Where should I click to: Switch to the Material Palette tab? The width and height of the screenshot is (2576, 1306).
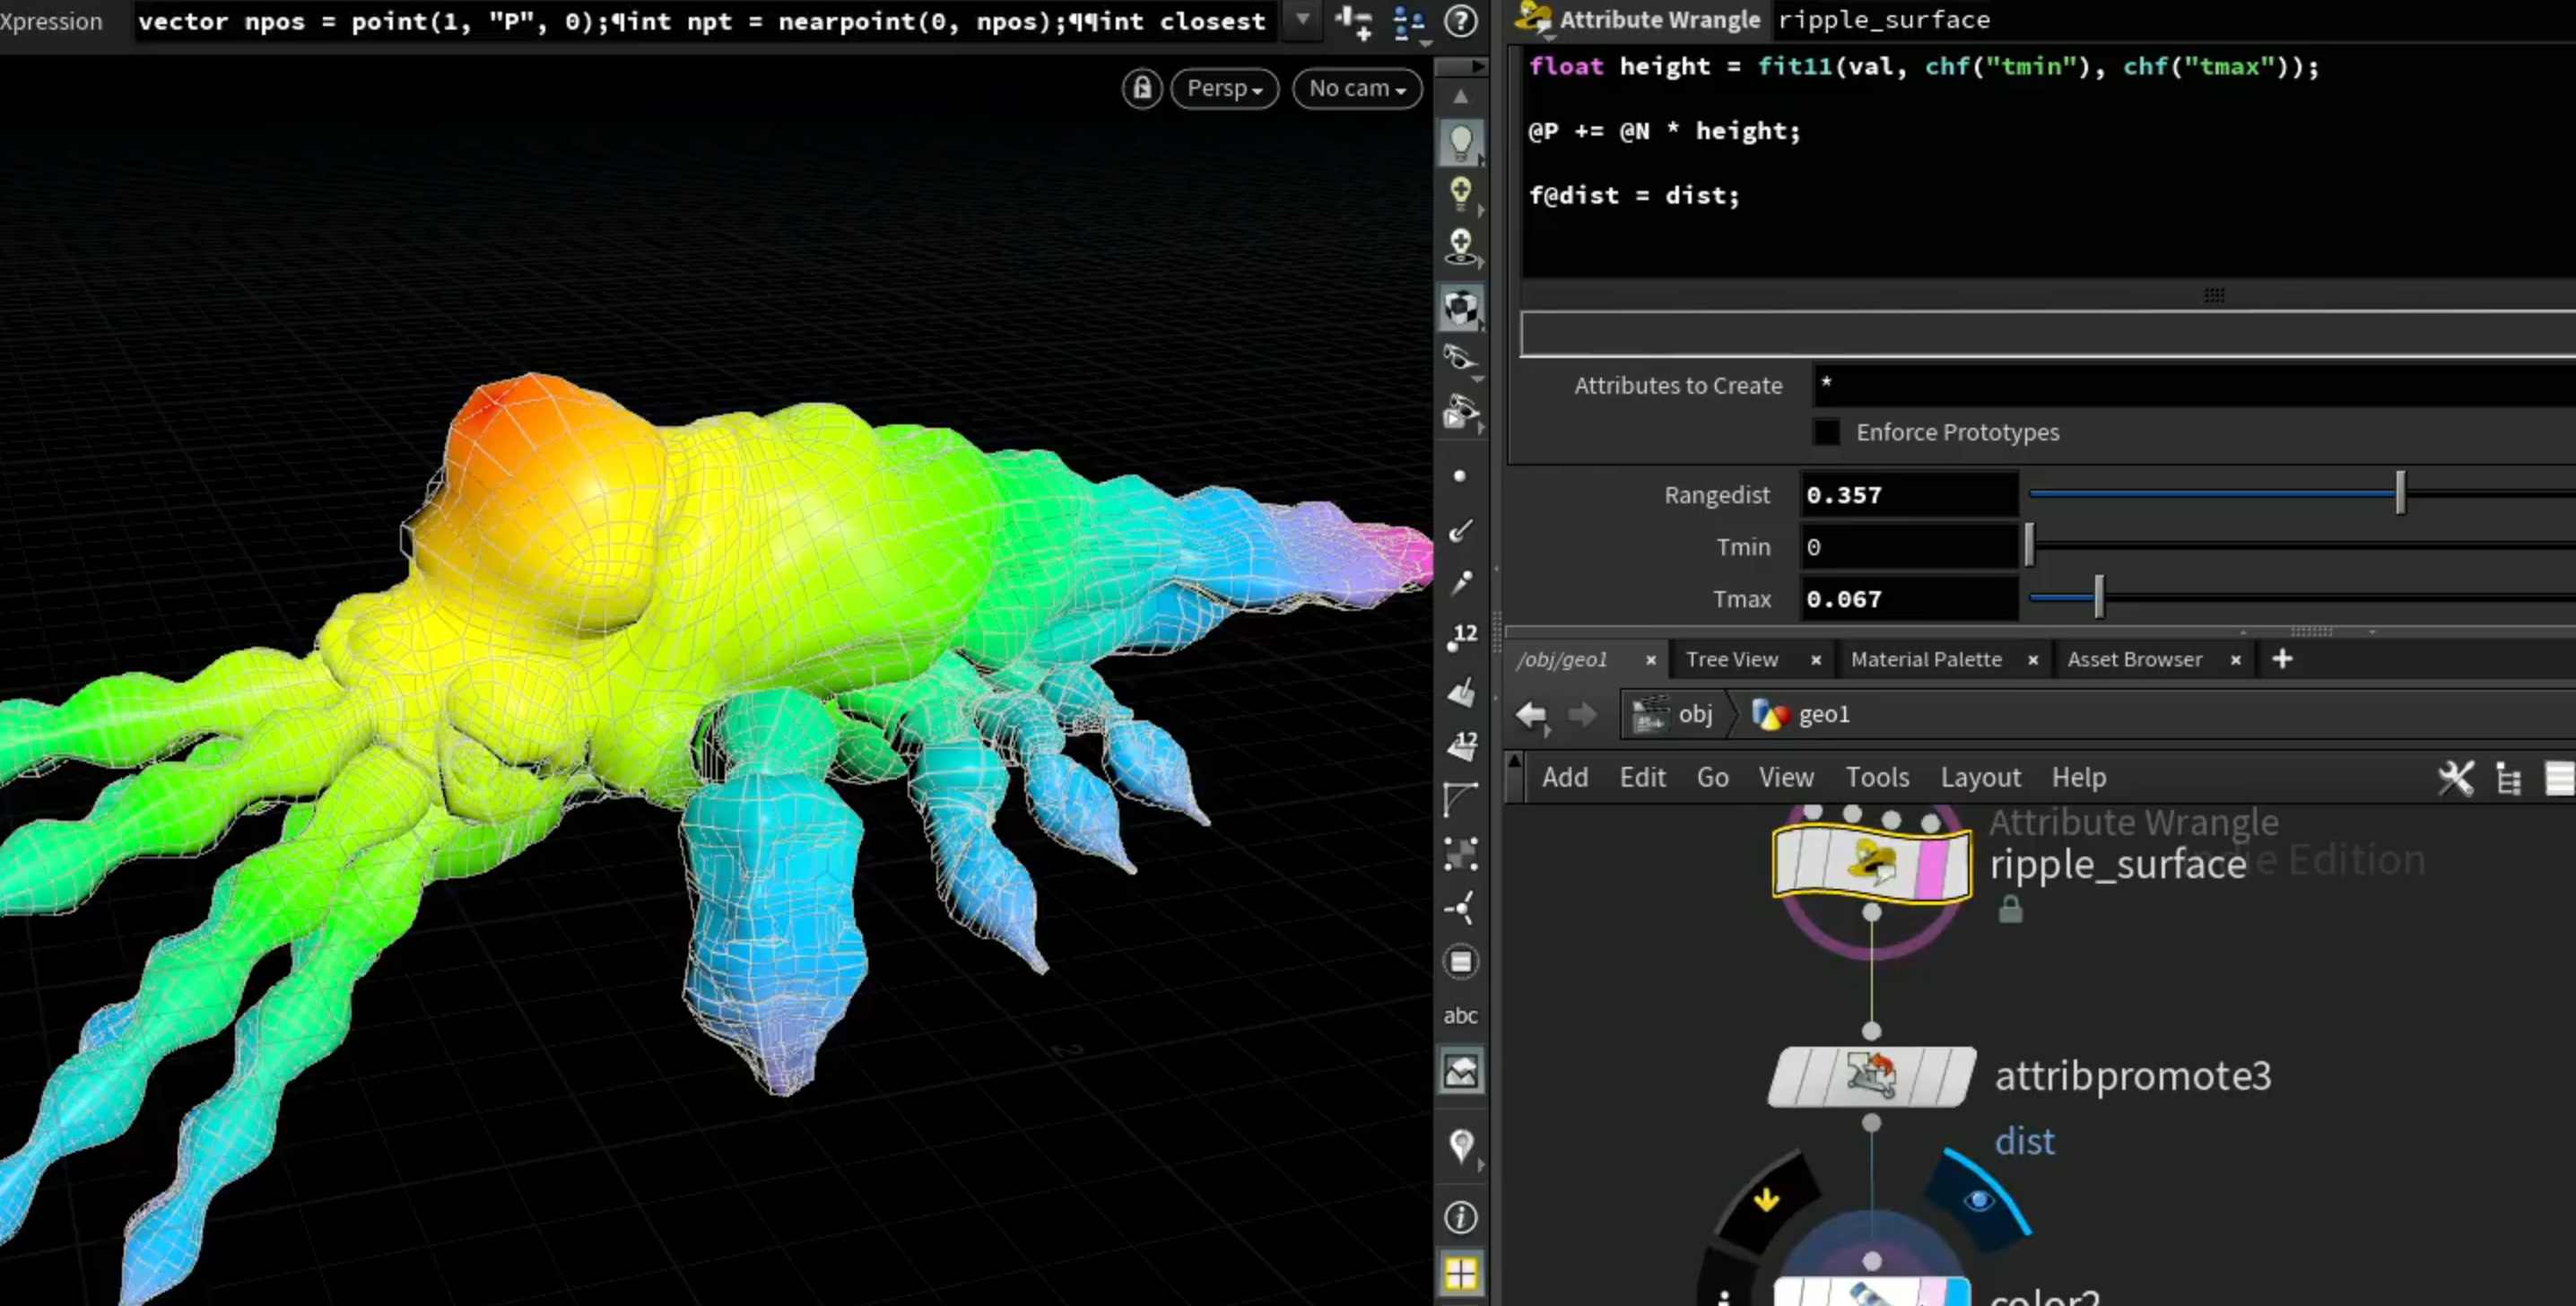tap(1926, 660)
